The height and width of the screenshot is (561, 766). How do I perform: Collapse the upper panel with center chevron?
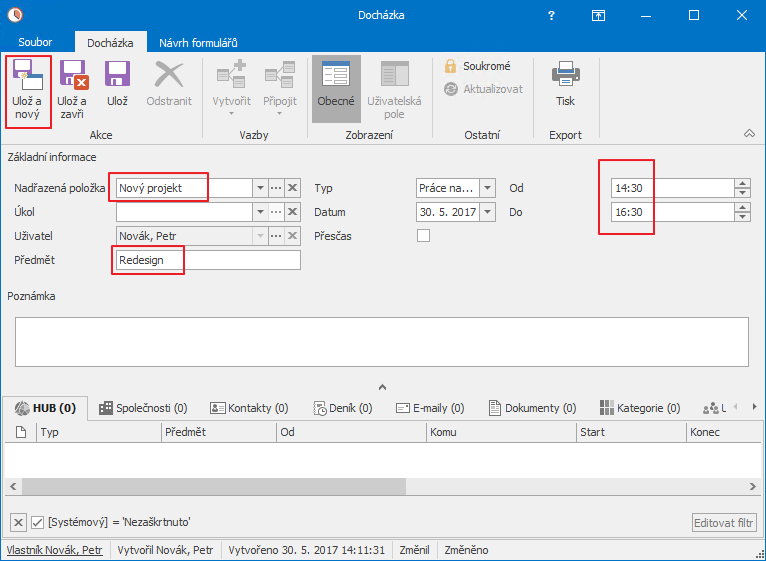[383, 387]
